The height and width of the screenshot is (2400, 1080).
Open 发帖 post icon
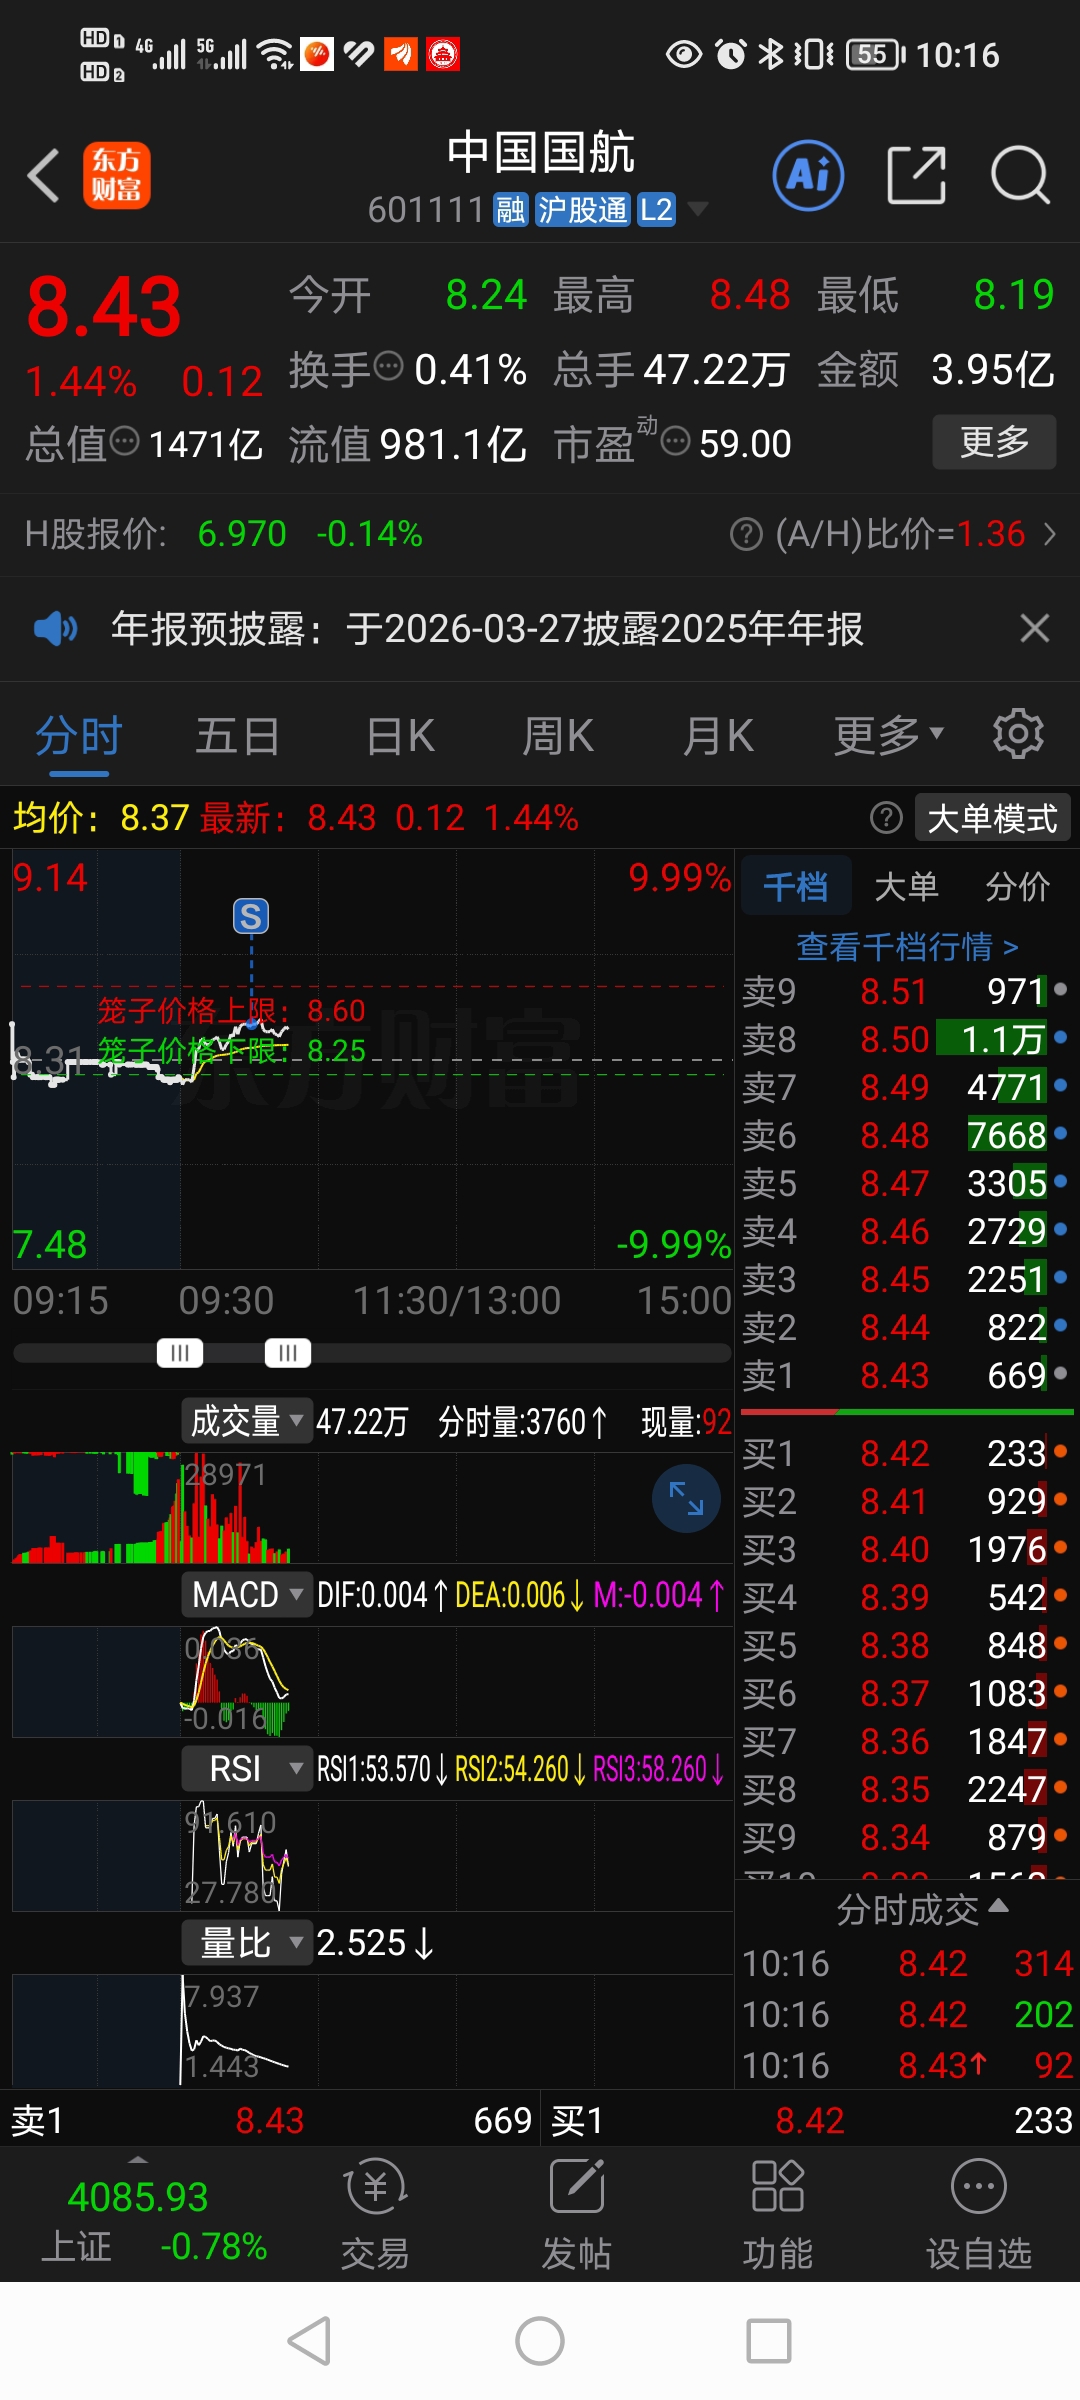[x=577, y=2214]
